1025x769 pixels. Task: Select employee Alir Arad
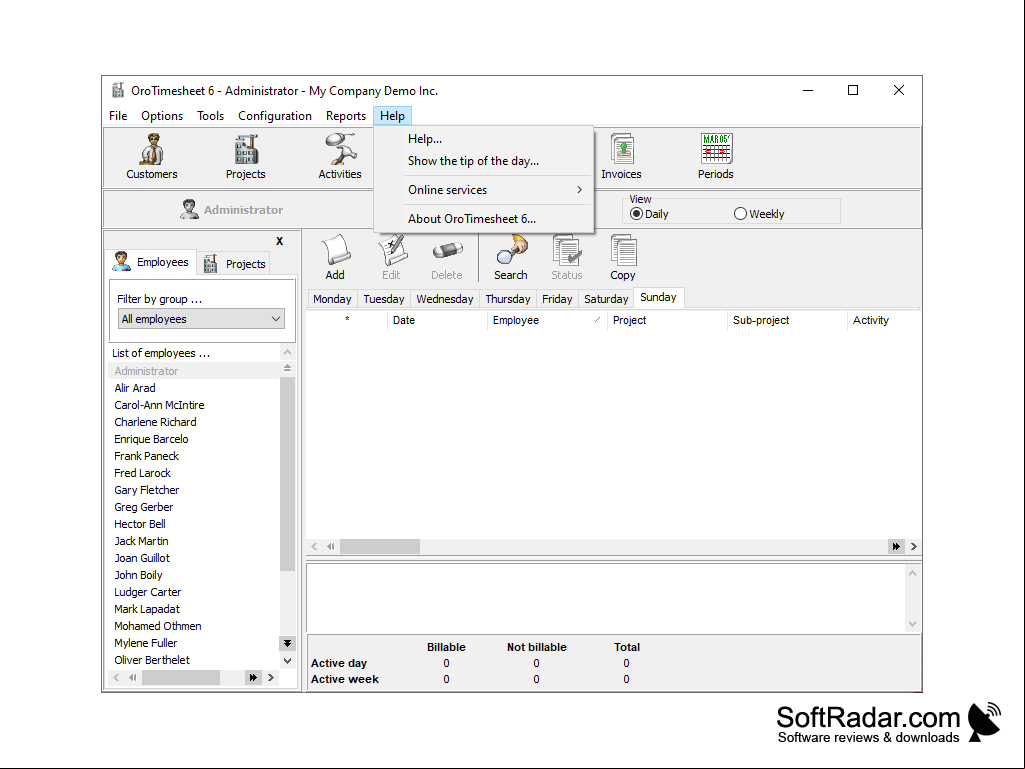[194, 388]
